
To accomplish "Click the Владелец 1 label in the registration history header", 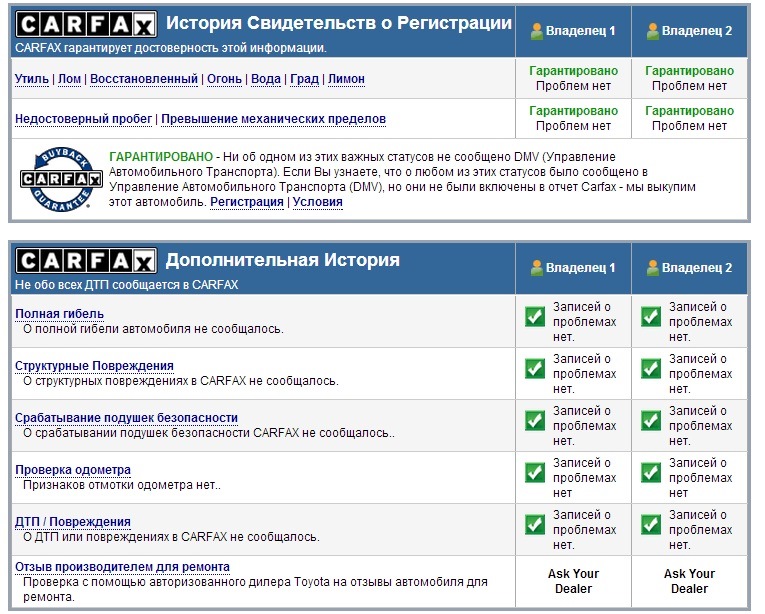I will click(581, 31).
